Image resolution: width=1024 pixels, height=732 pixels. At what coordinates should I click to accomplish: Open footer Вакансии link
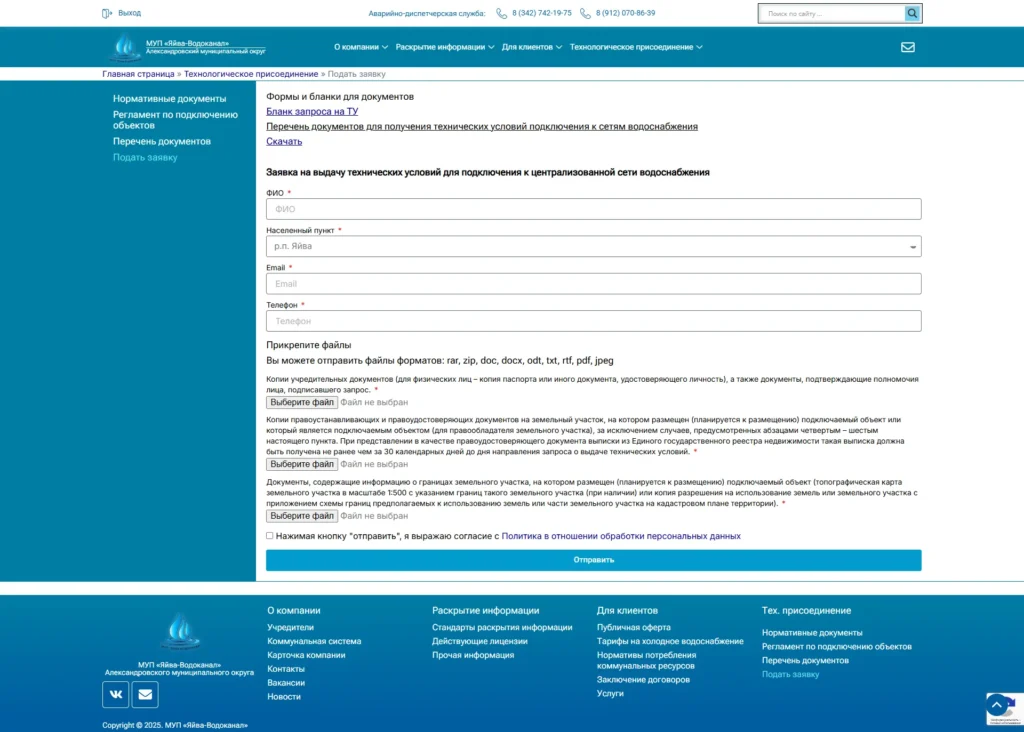[x=285, y=682]
